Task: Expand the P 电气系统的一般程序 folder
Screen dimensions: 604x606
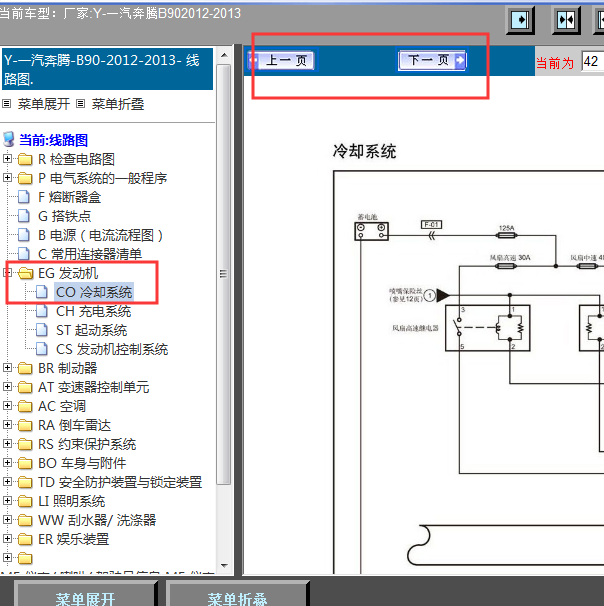Action: pyautogui.click(x=7, y=177)
